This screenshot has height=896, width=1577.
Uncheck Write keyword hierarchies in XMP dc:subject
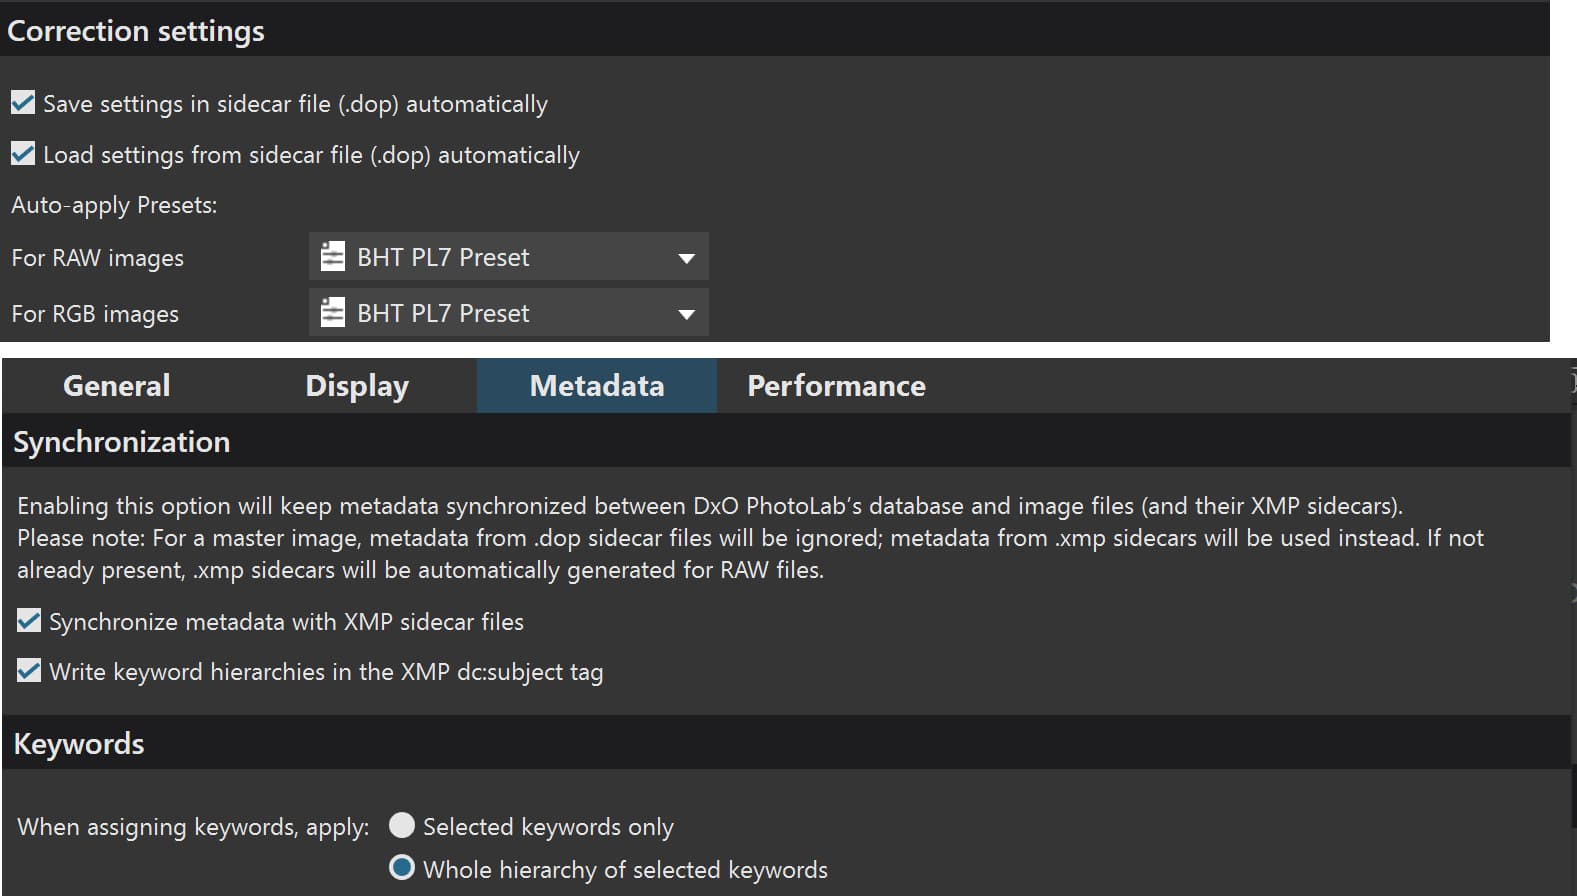click(29, 671)
